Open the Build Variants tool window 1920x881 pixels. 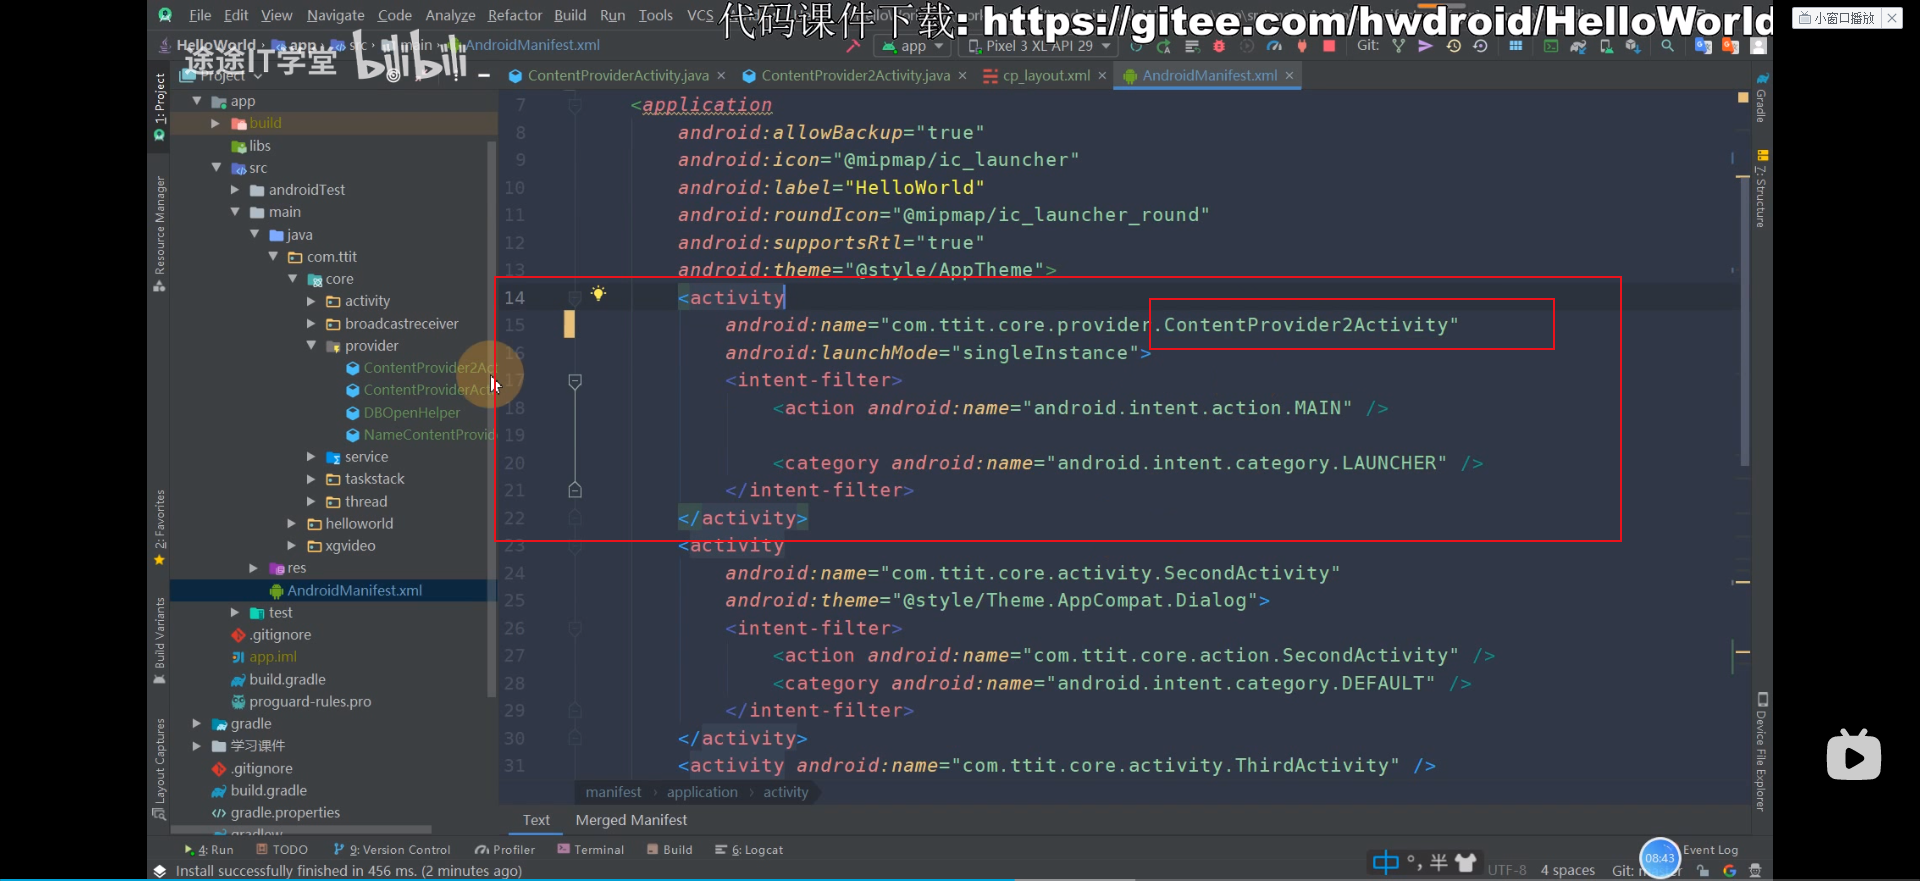(159, 640)
